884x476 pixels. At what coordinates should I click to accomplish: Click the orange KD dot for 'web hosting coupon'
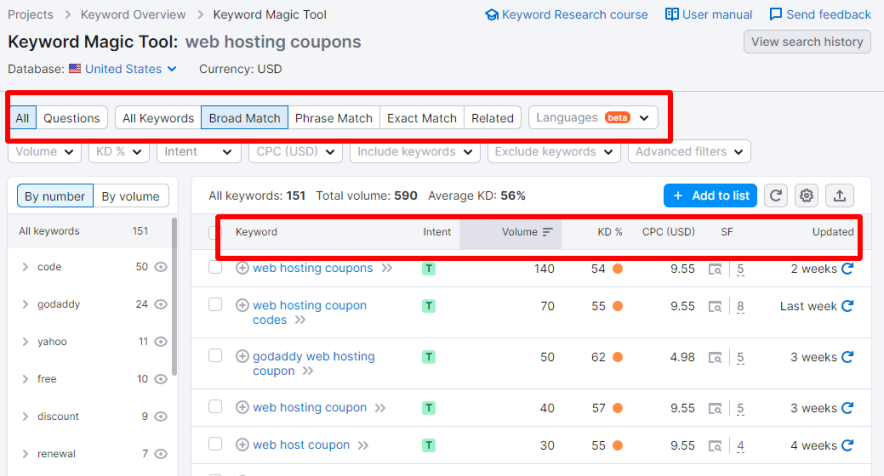[x=618, y=408]
